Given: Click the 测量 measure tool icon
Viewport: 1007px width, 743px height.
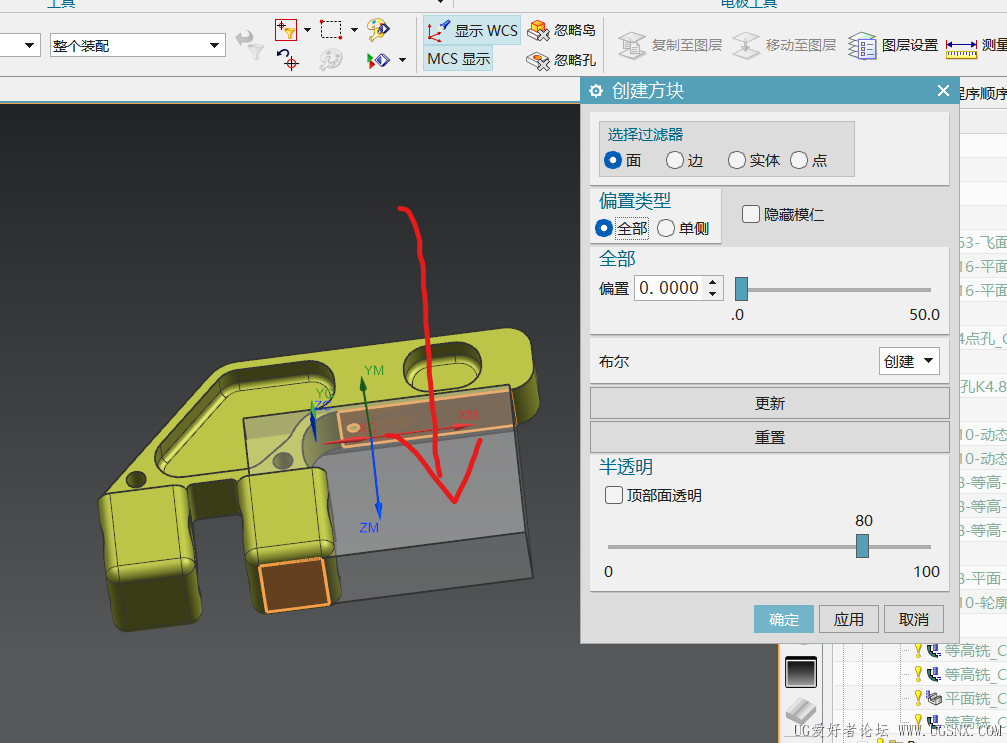Looking at the screenshot, I should pyautogui.click(x=960, y=45).
